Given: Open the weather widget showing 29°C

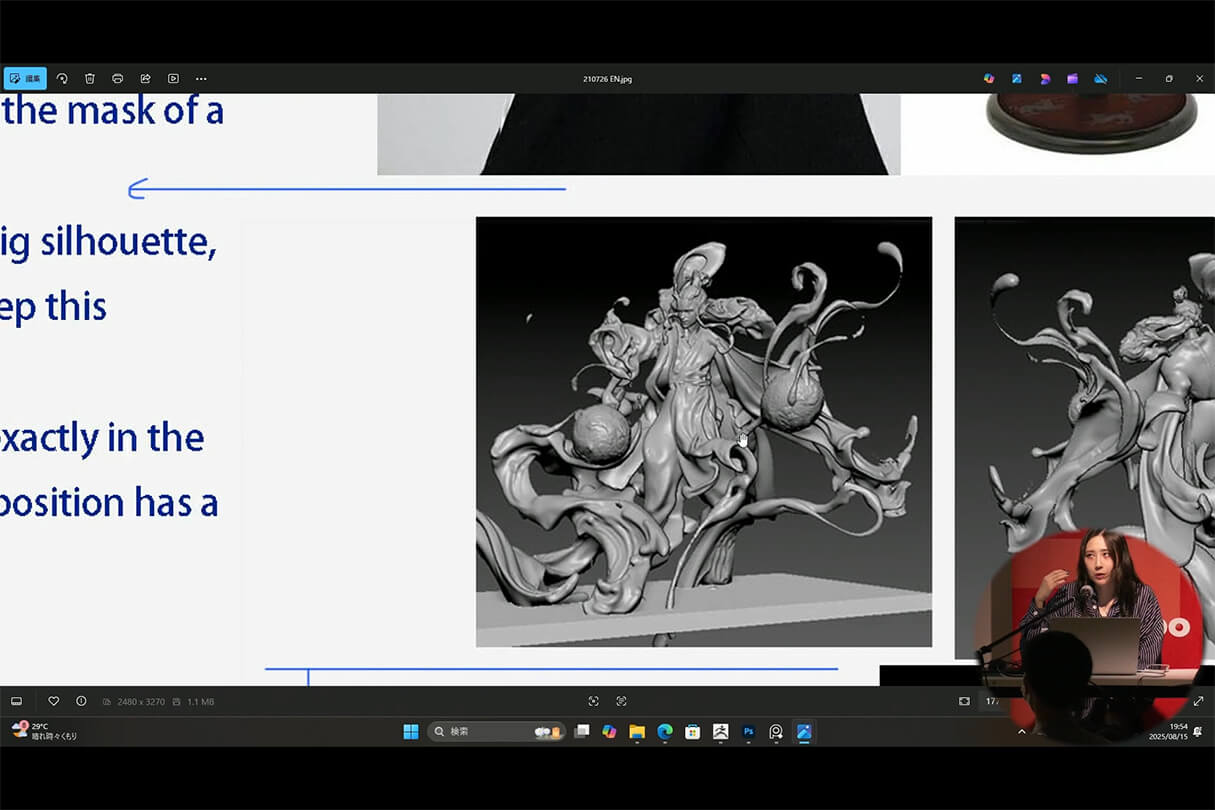Looking at the screenshot, I should (x=45, y=731).
